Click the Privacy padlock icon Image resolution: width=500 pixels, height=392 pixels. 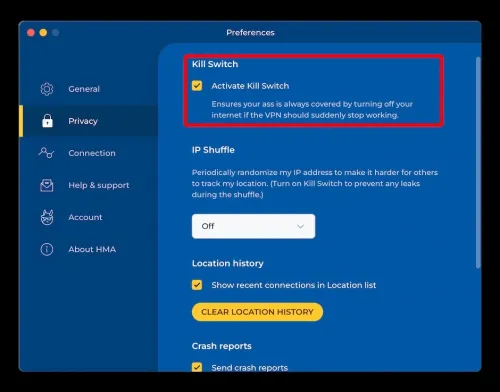coord(47,121)
